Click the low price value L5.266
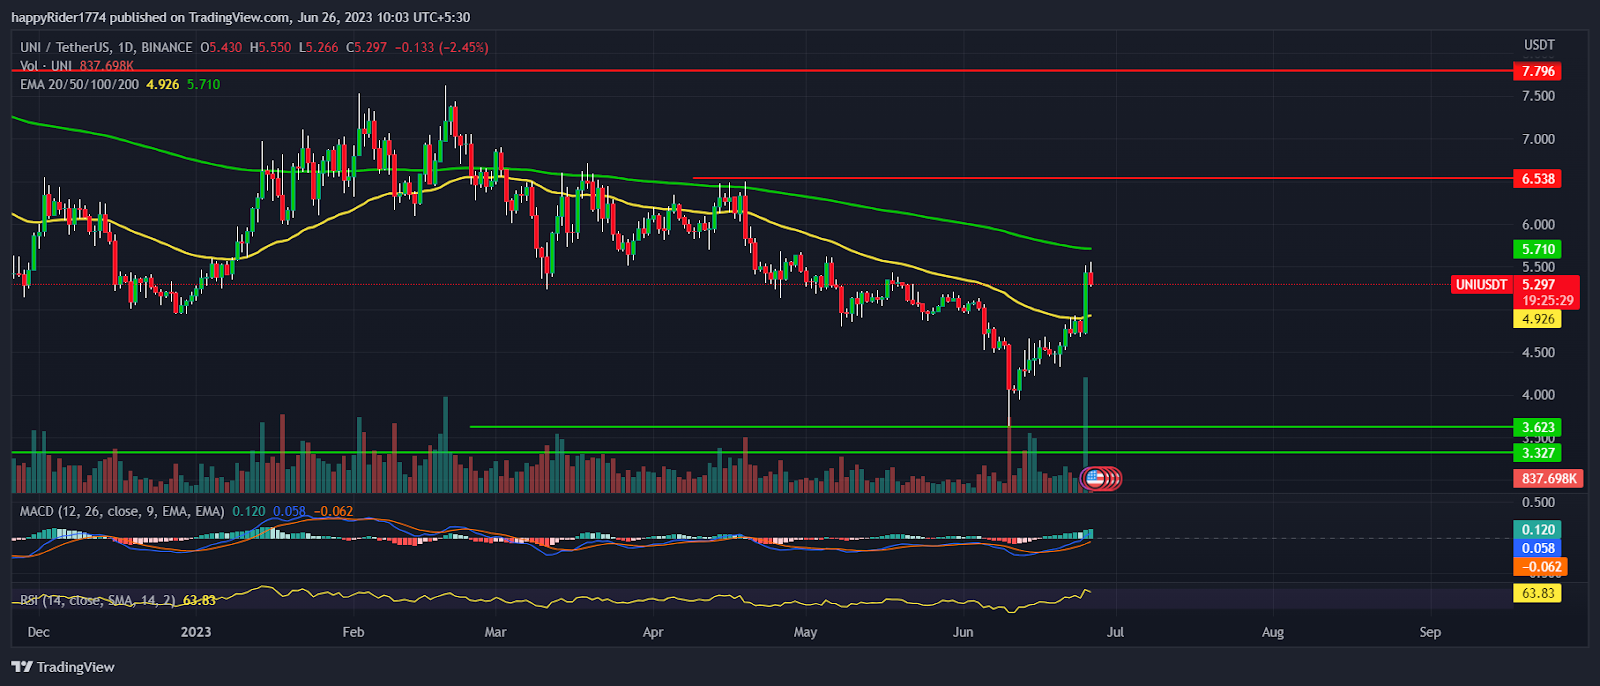This screenshot has width=1600, height=686. (x=319, y=47)
